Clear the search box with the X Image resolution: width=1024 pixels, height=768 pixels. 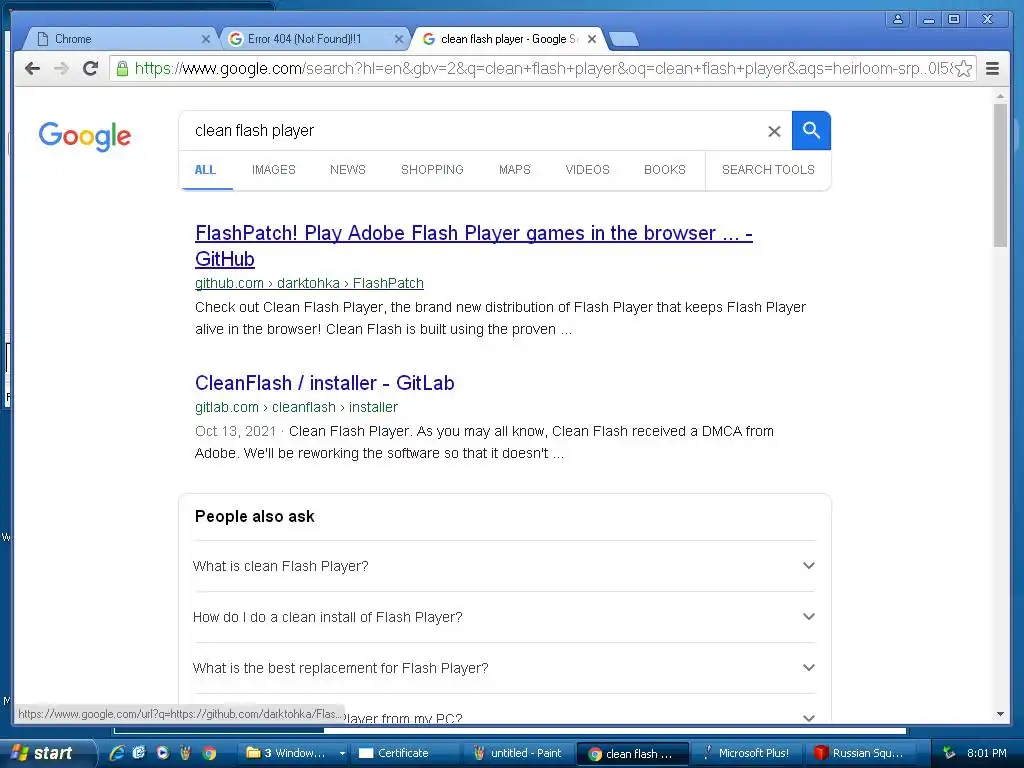[774, 131]
